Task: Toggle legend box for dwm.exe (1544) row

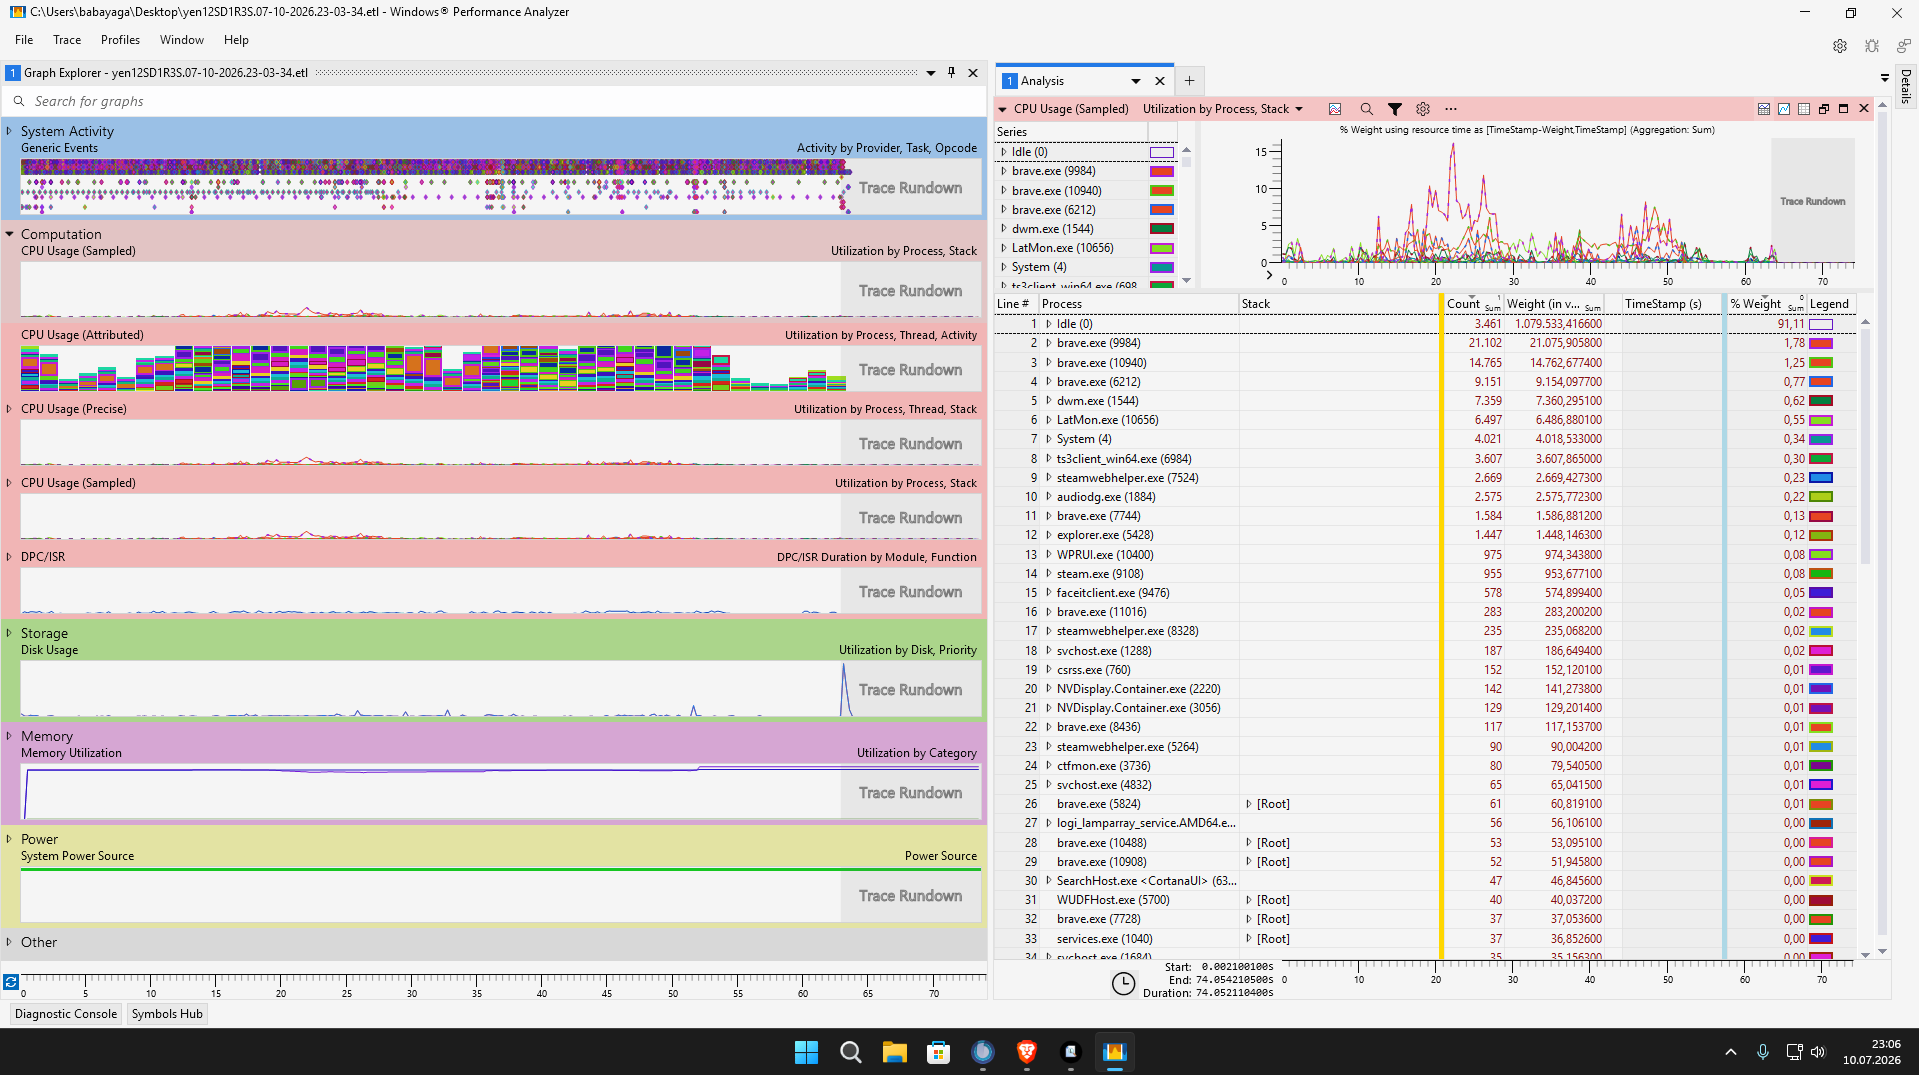Action: click(1821, 401)
